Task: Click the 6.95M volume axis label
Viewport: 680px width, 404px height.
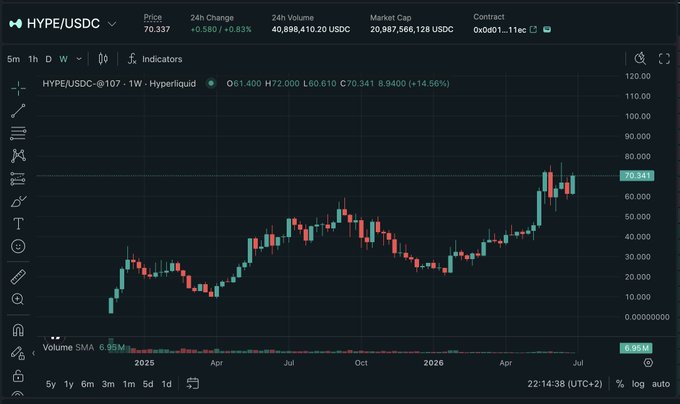Action: (x=636, y=348)
